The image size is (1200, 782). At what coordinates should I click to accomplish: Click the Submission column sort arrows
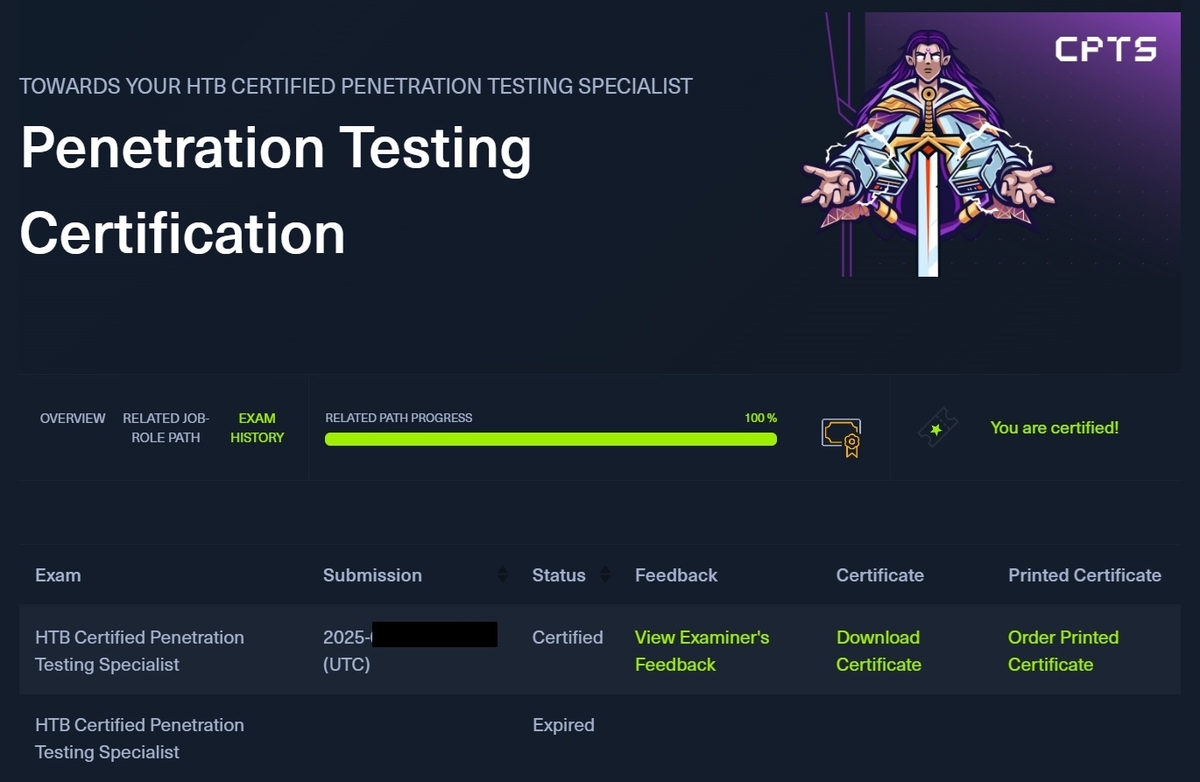pos(502,575)
